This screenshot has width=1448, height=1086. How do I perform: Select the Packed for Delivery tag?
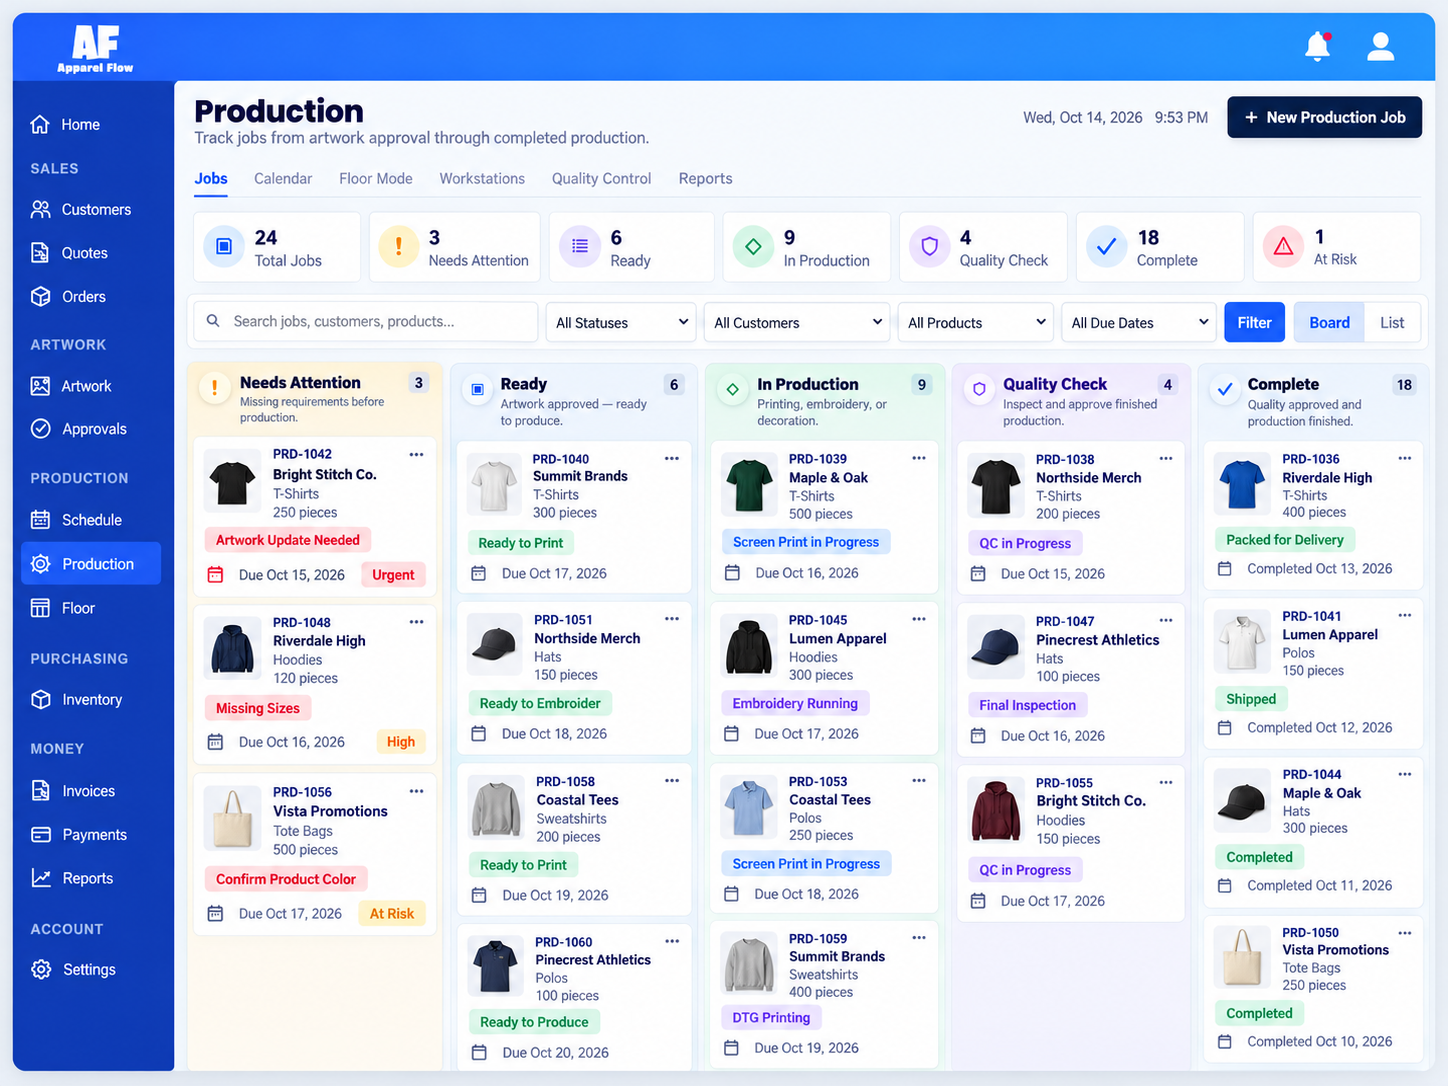[x=1285, y=539]
